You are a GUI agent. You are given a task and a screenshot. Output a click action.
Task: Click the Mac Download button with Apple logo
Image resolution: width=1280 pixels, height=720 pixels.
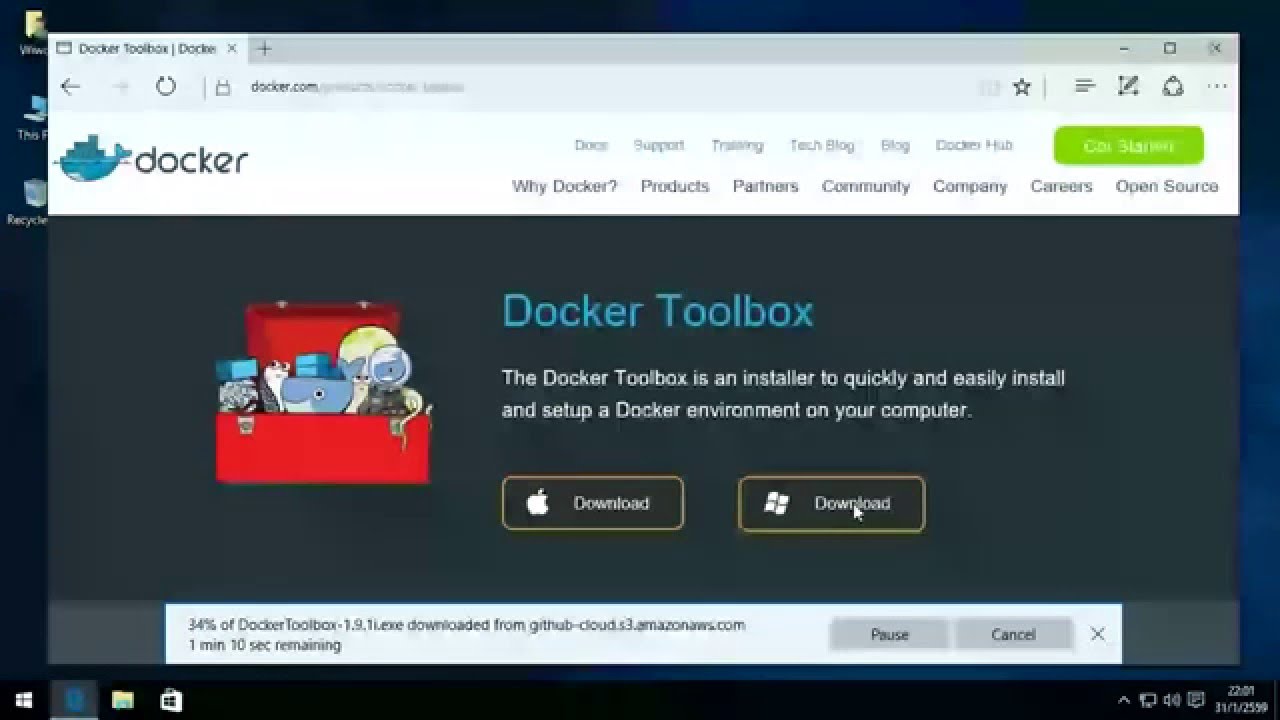click(593, 503)
